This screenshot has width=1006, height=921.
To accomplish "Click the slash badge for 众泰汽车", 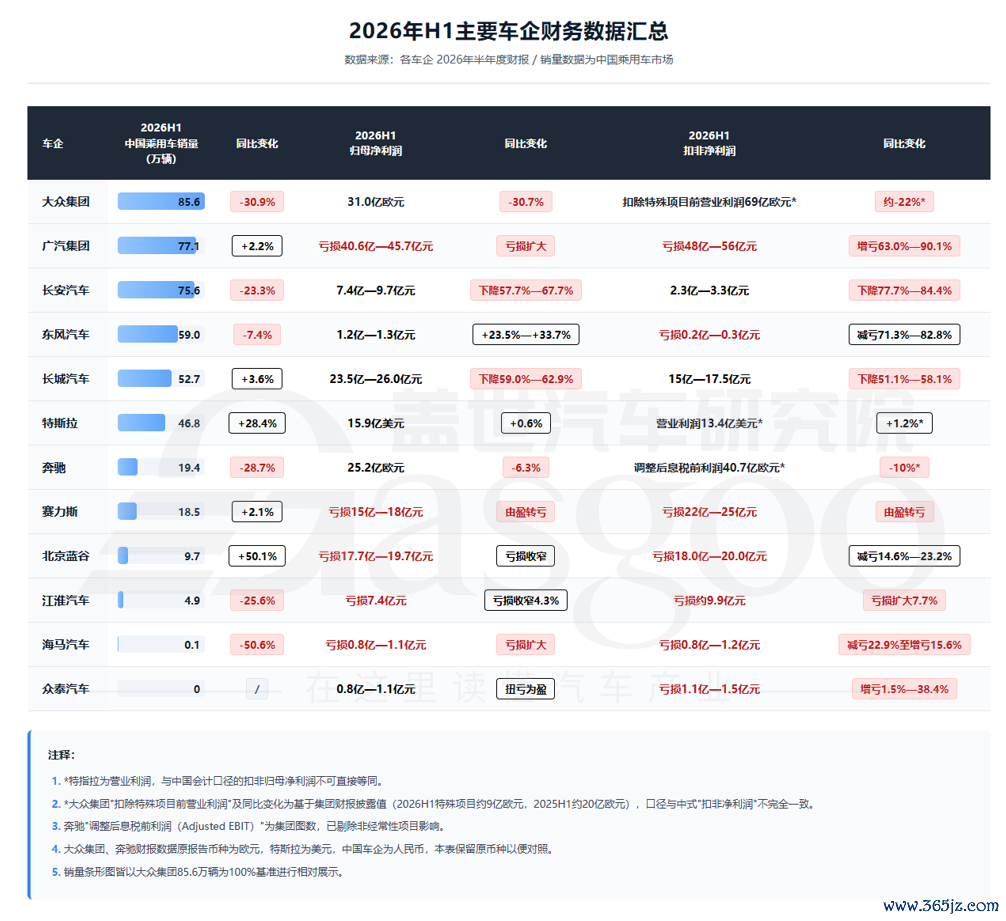I will (257, 689).
